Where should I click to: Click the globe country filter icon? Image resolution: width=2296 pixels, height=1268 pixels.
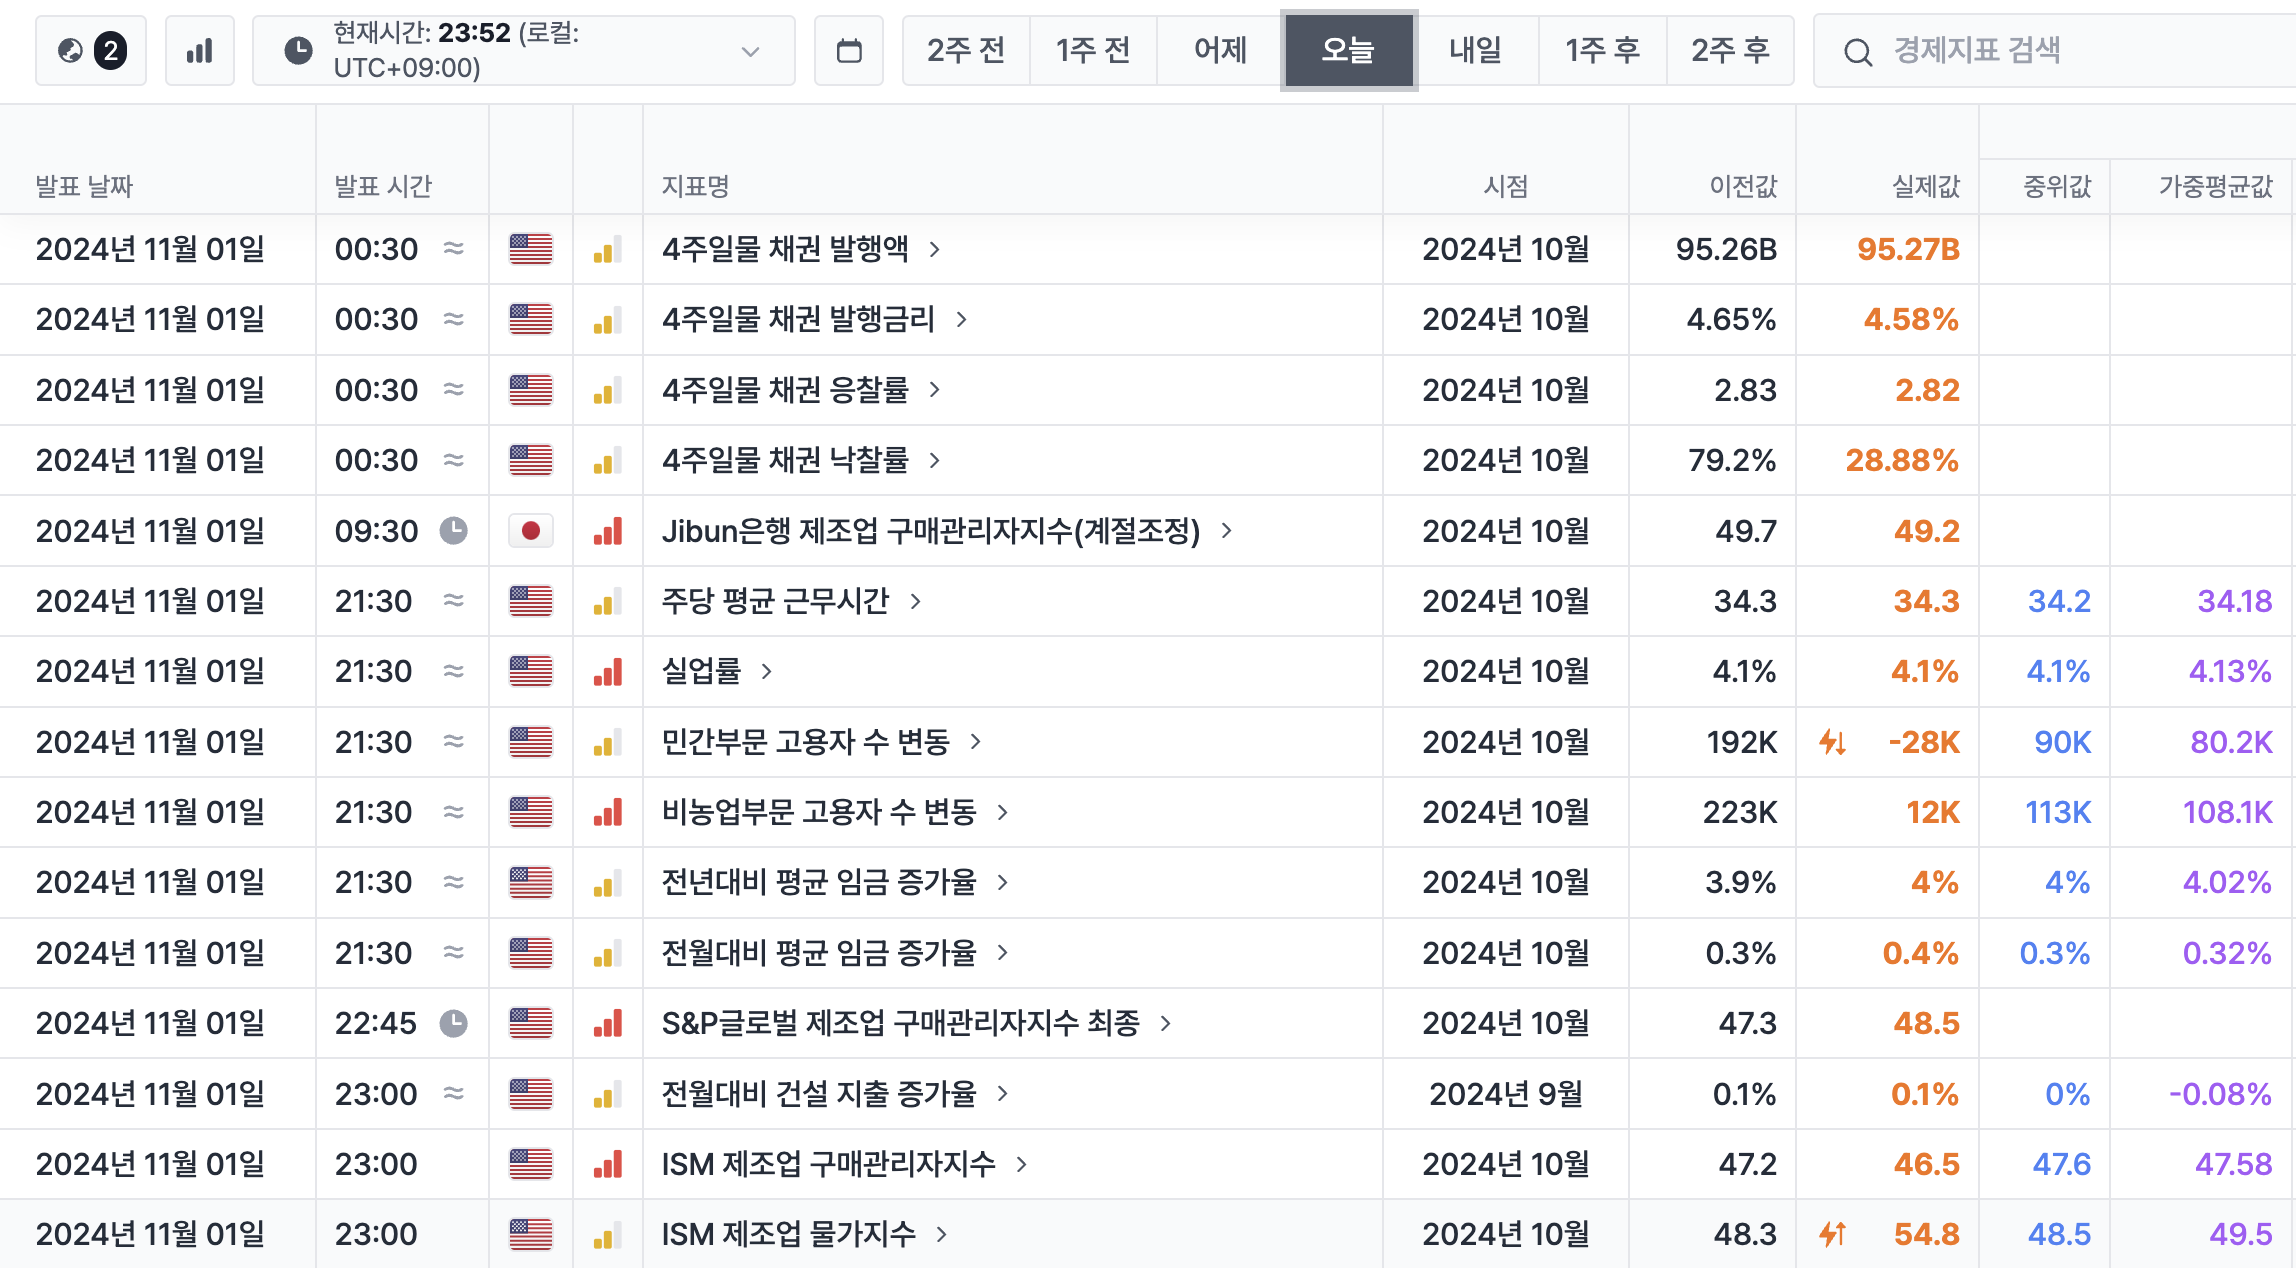click(x=72, y=50)
